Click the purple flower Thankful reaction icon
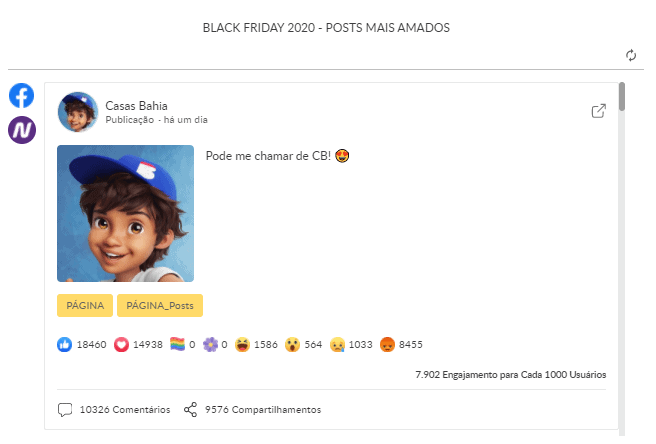The height and width of the screenshot is (444, 656). point(211,344)
